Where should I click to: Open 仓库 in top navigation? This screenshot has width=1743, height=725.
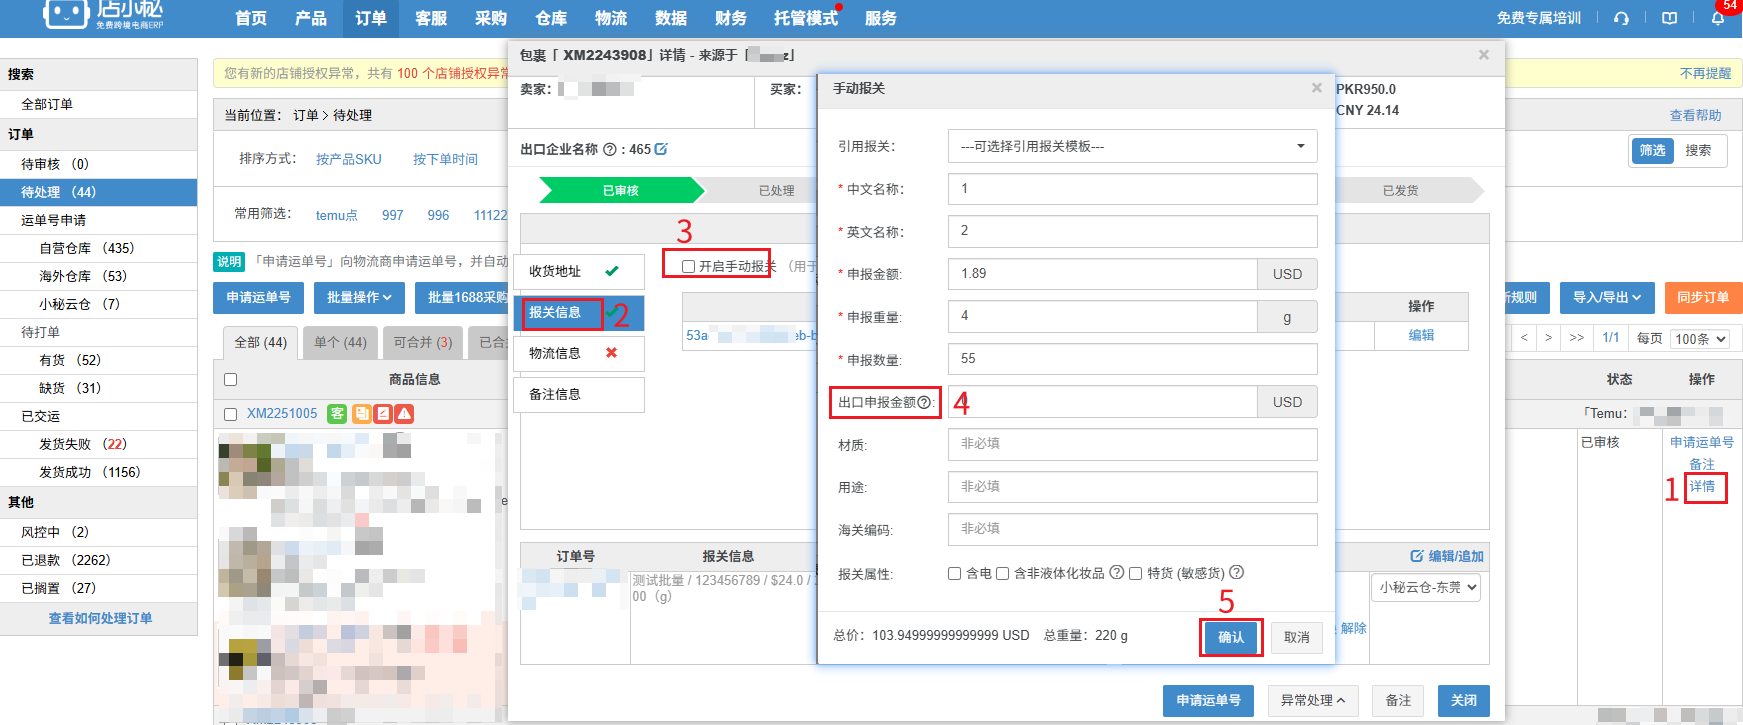click(551, 18)
